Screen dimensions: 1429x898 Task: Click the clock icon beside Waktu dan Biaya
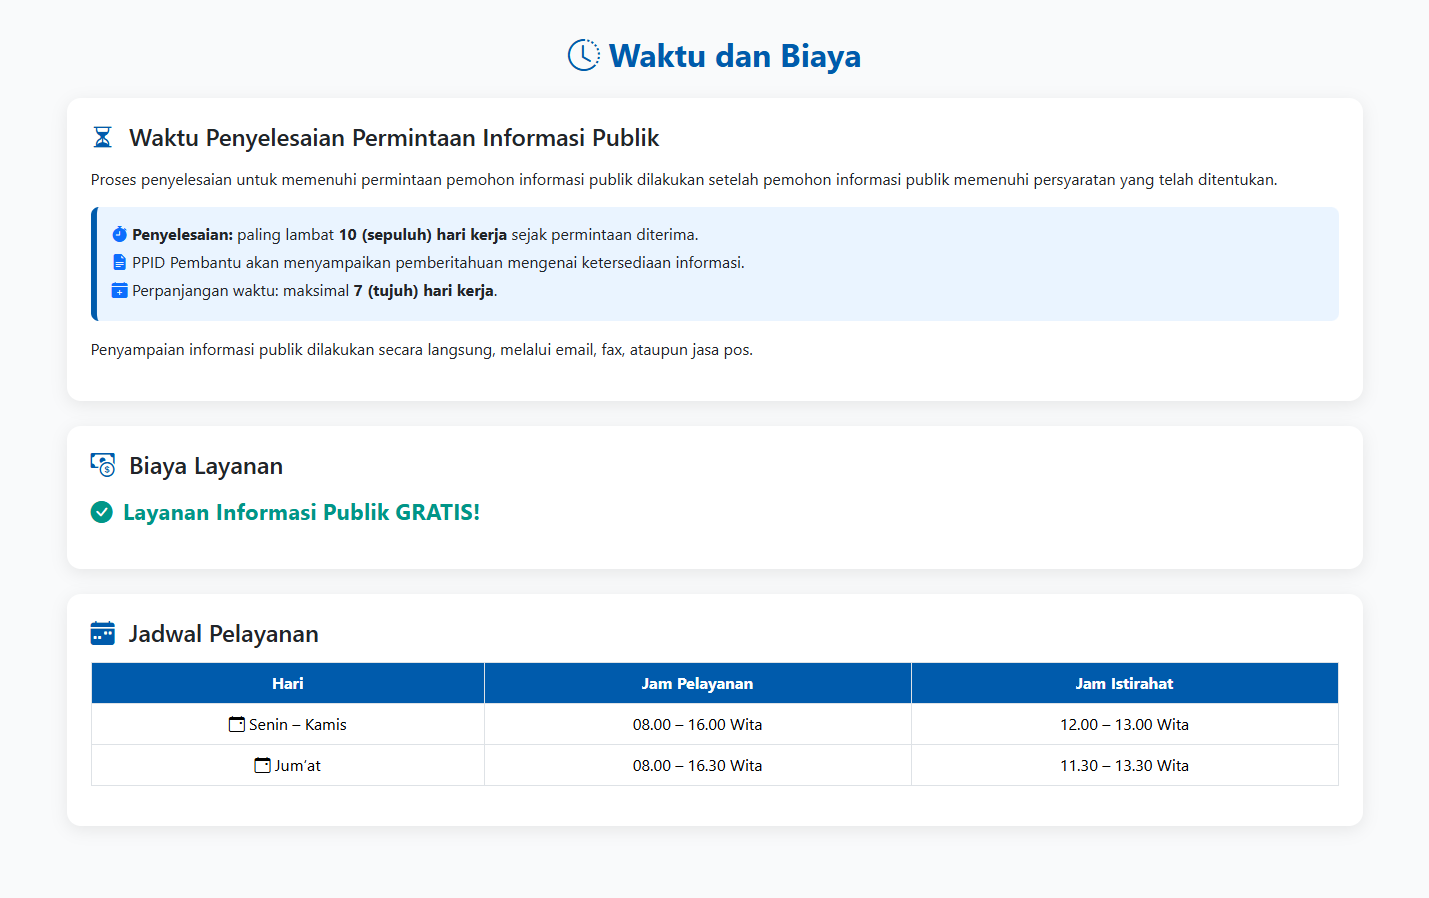point(584,56)
